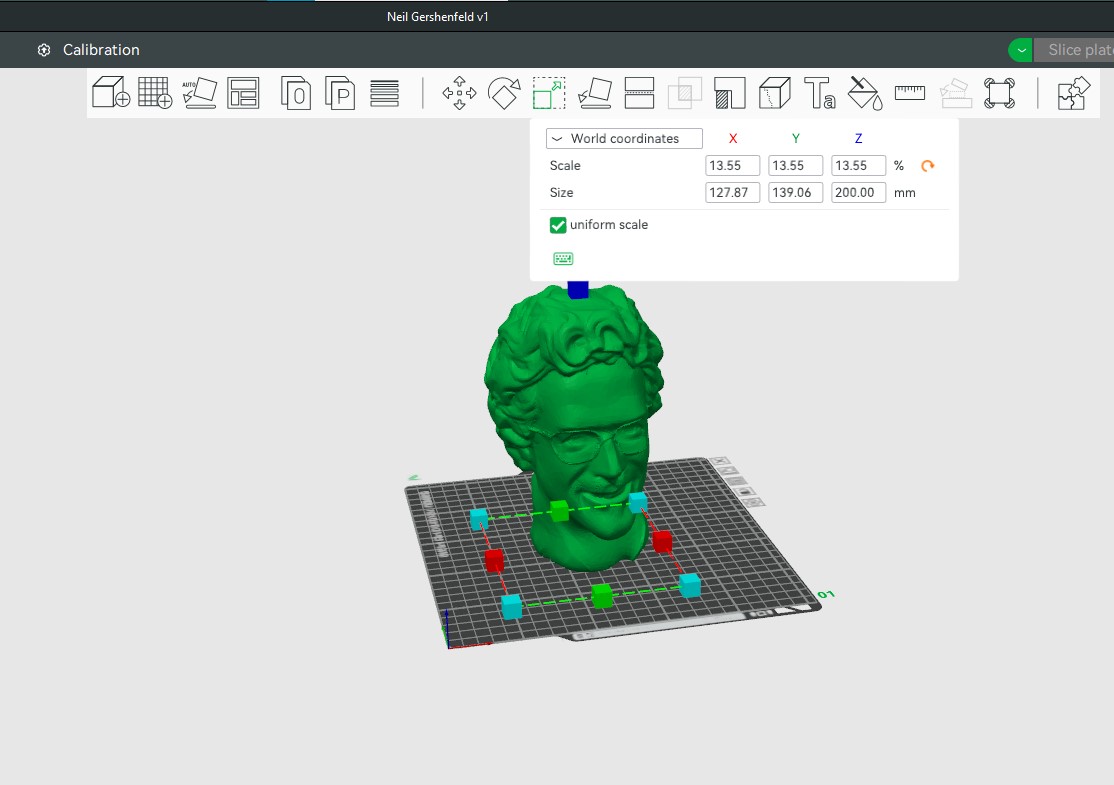The image size is (1114, 785).
Task: Open the Color painting bucket tool
Action: point(865,93)
